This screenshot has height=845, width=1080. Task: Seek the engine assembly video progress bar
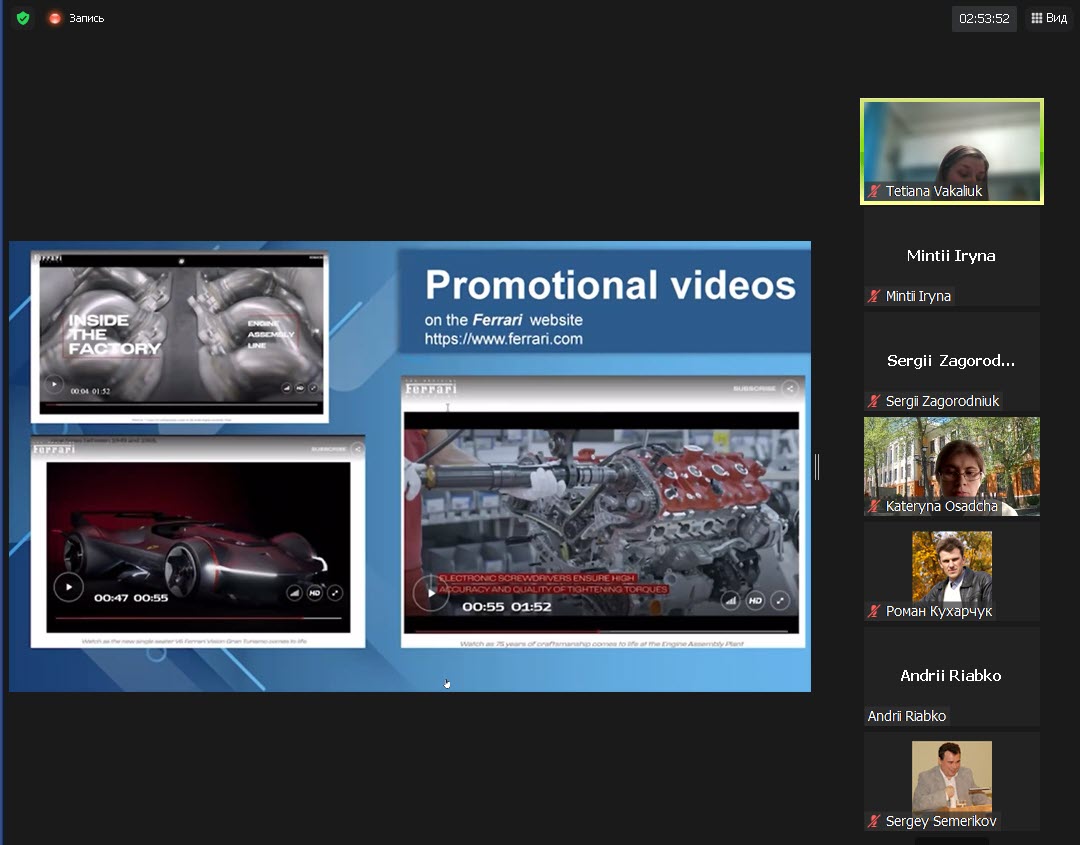[601, 630]
